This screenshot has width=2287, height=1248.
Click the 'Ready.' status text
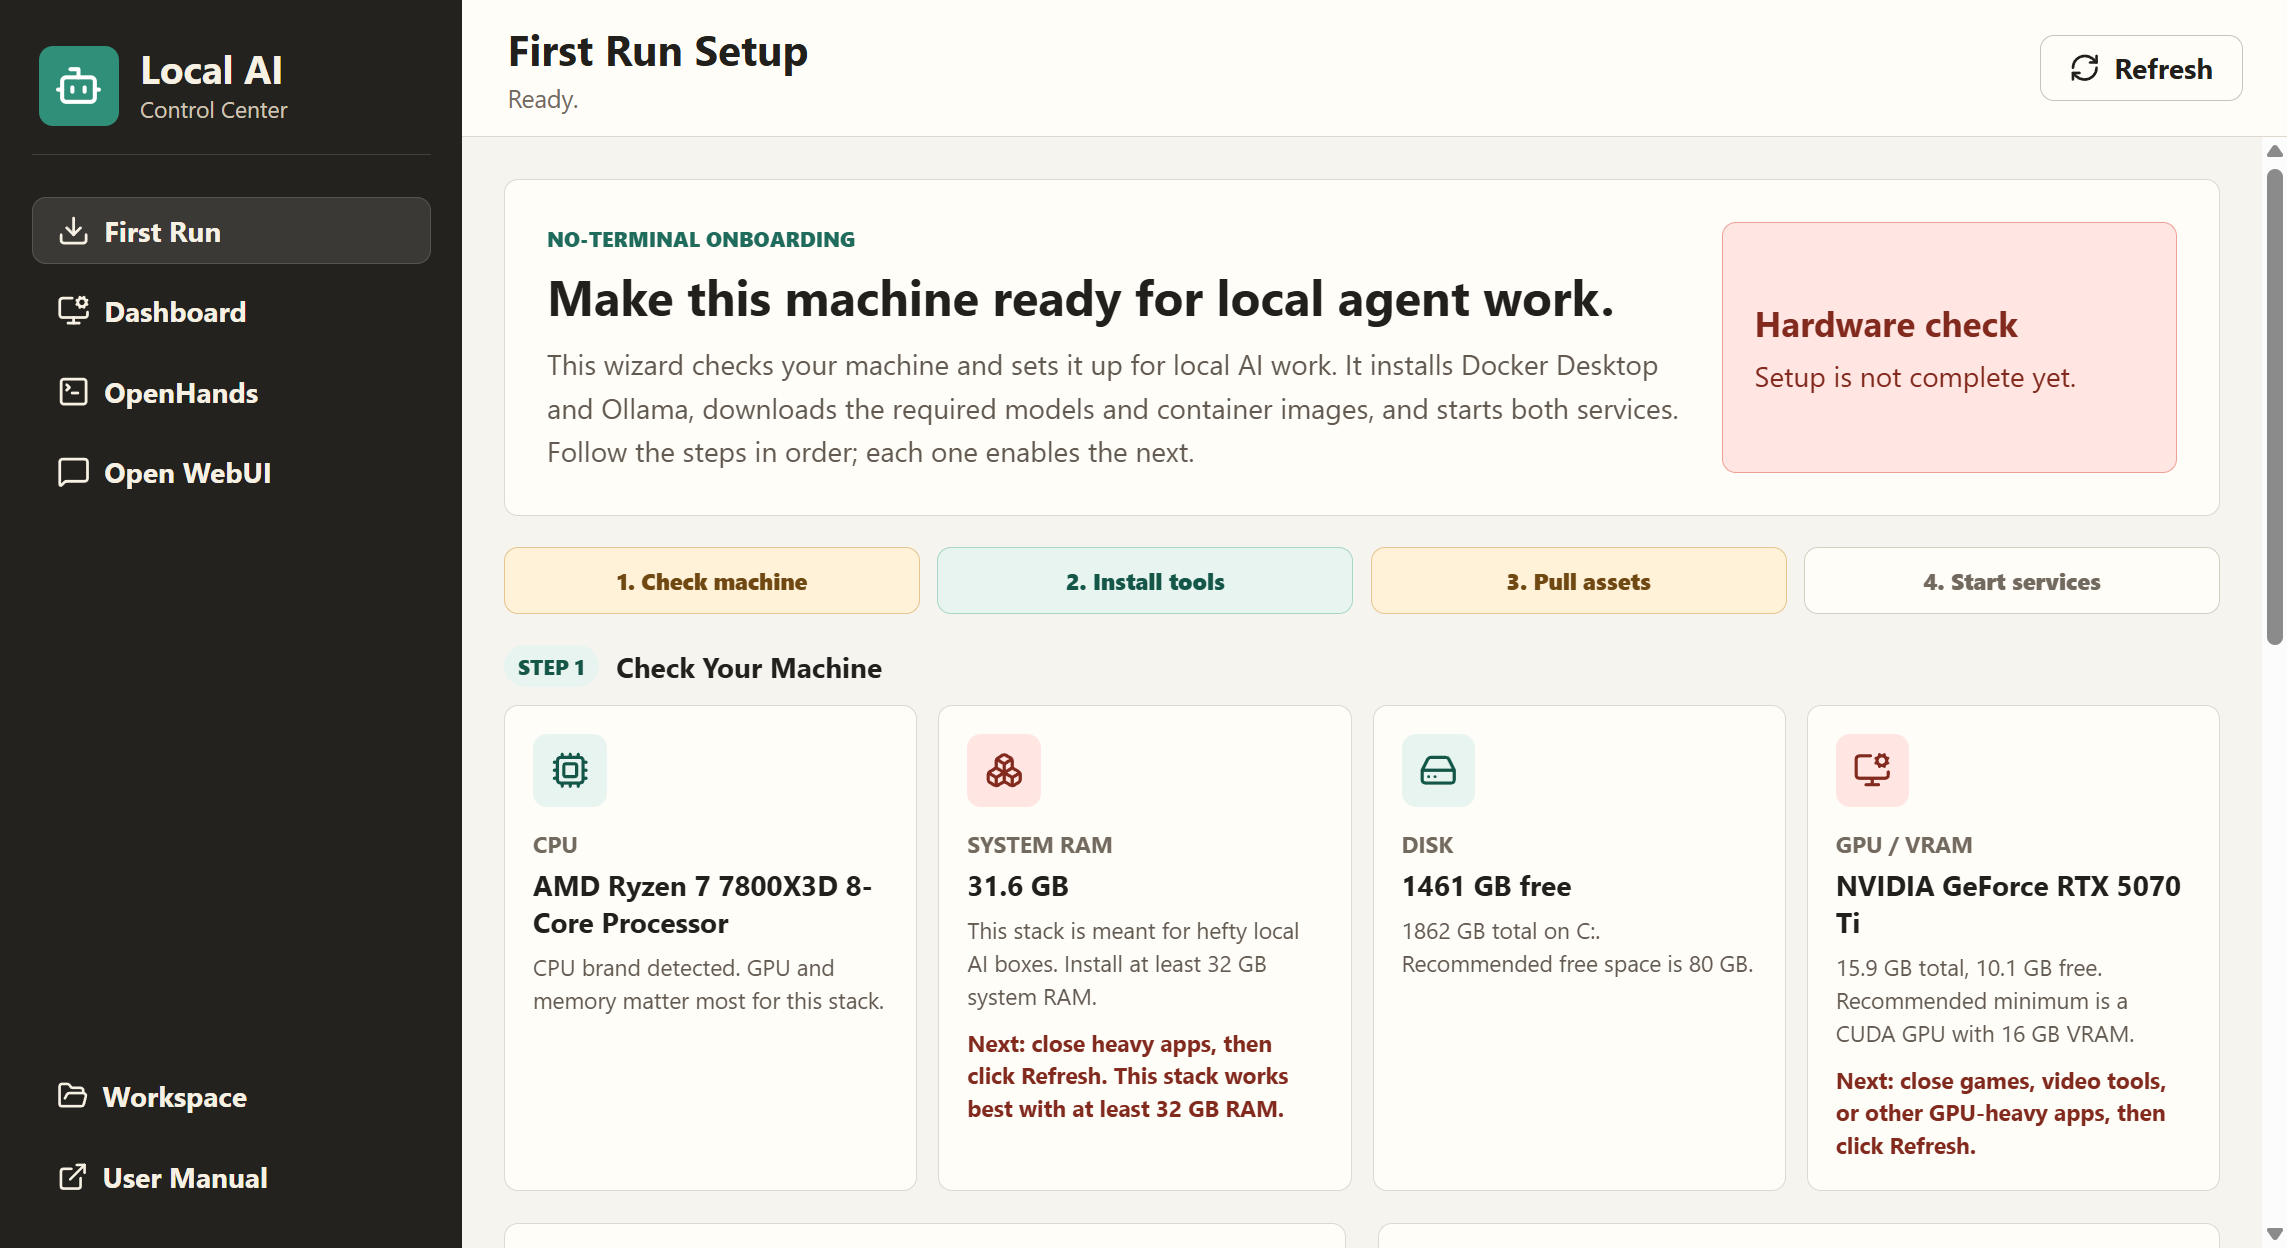[543, 100]
